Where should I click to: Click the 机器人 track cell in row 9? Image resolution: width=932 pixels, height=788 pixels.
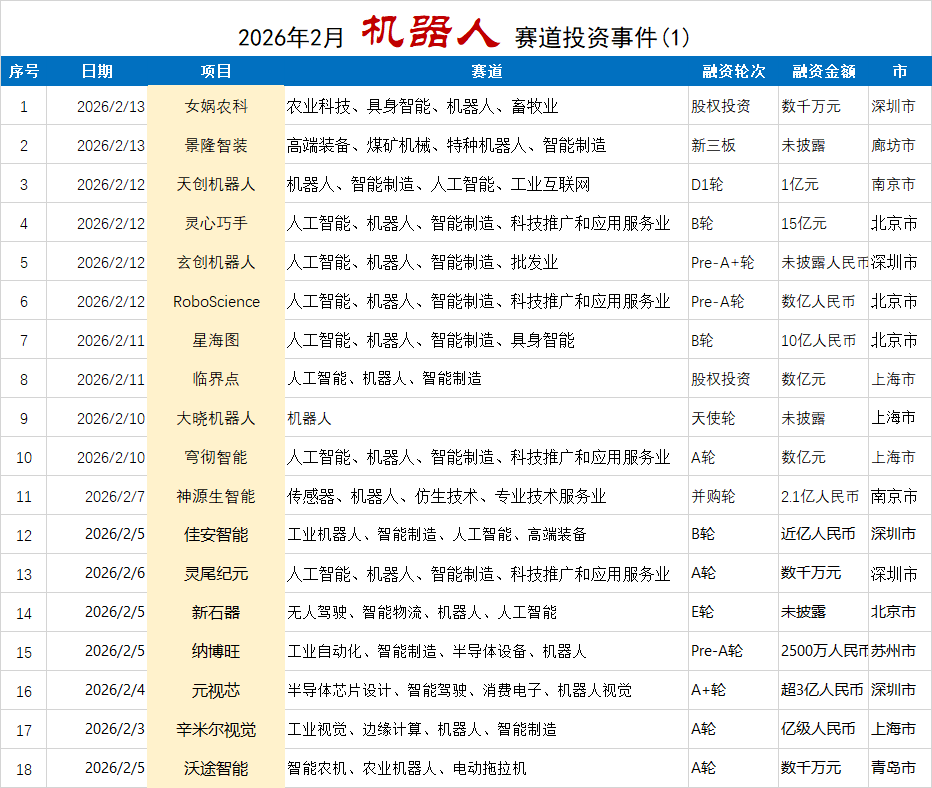pos(486,418)
